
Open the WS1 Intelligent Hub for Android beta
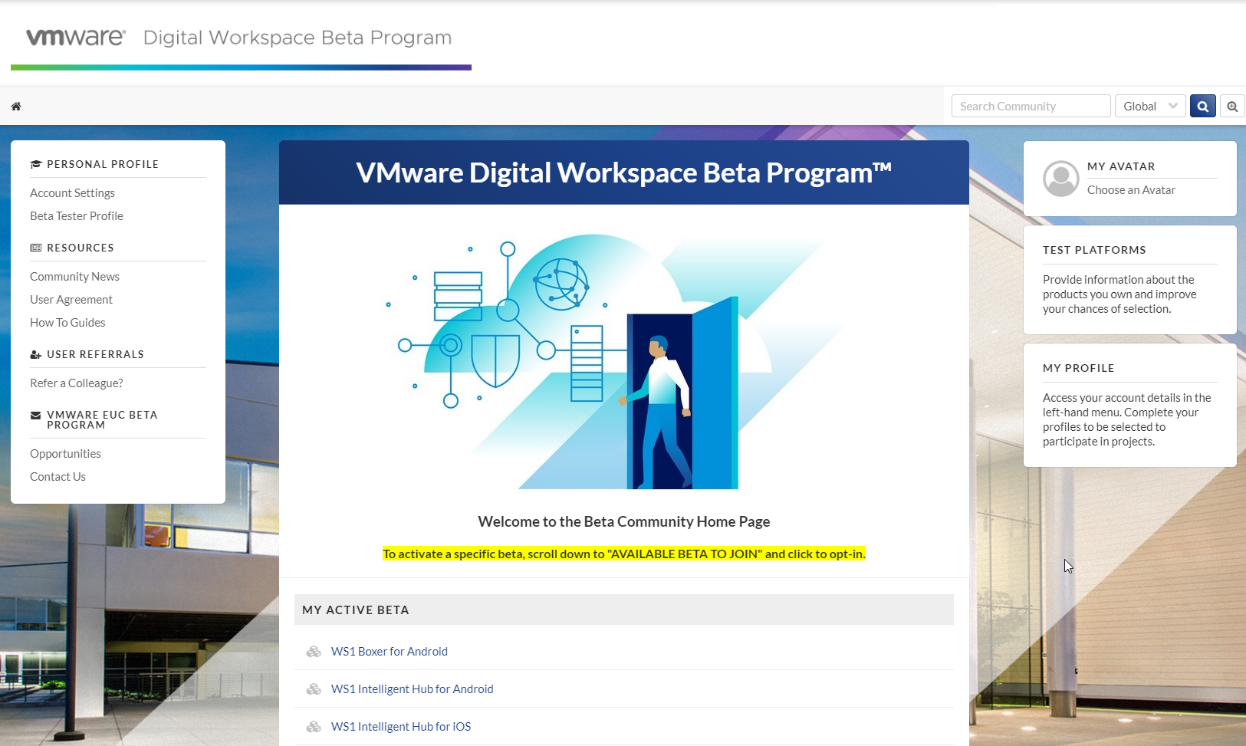point(412,688)
